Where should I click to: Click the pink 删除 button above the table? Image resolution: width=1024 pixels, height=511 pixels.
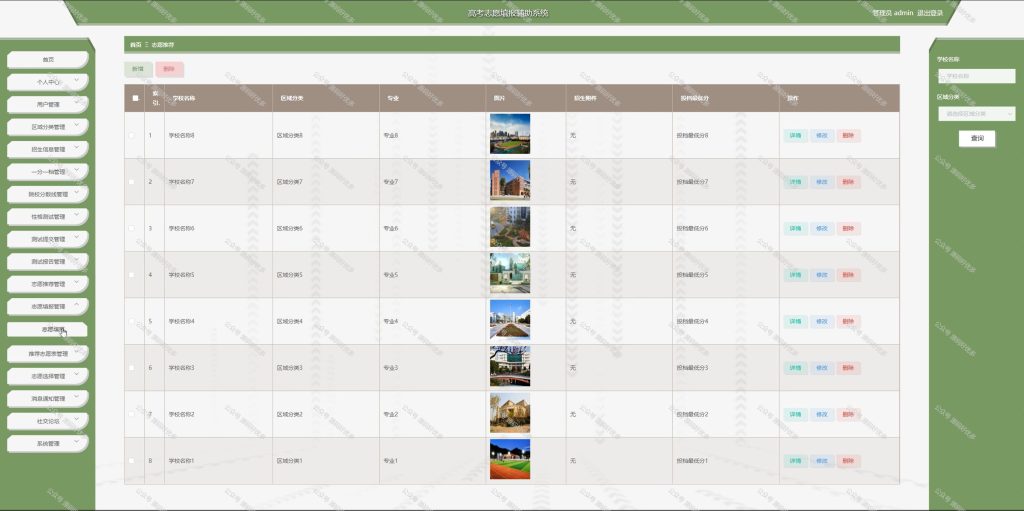pyautogui.click(x=170, y=69)
